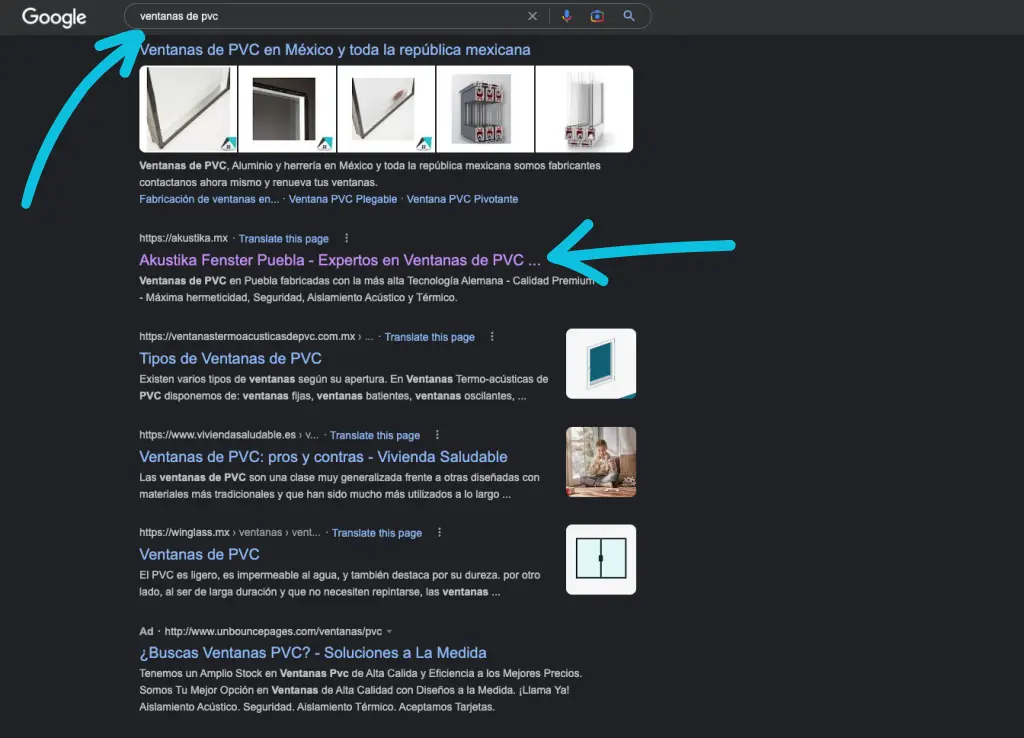Translate the winglass.mx page
Image resolution: width=1024 pixels, height=738 pixels.
coord(377,534)
